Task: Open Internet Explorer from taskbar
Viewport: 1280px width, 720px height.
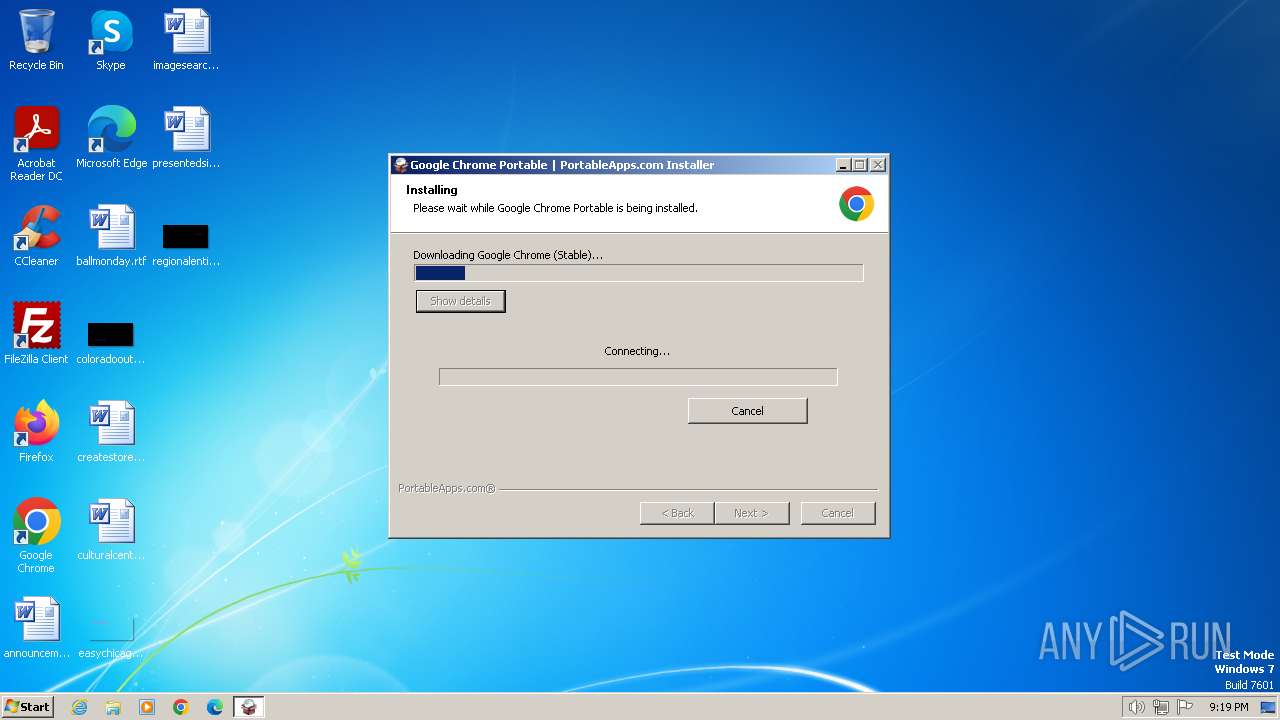Action: point(79,707)
